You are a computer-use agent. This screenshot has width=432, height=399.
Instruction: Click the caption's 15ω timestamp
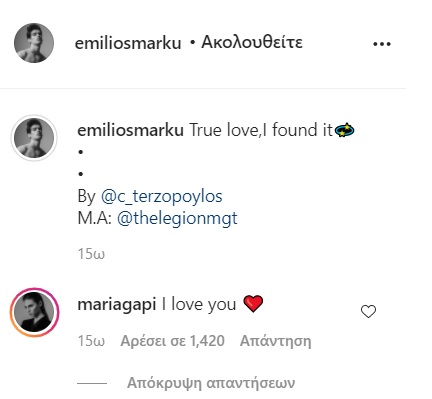[91, 254]
